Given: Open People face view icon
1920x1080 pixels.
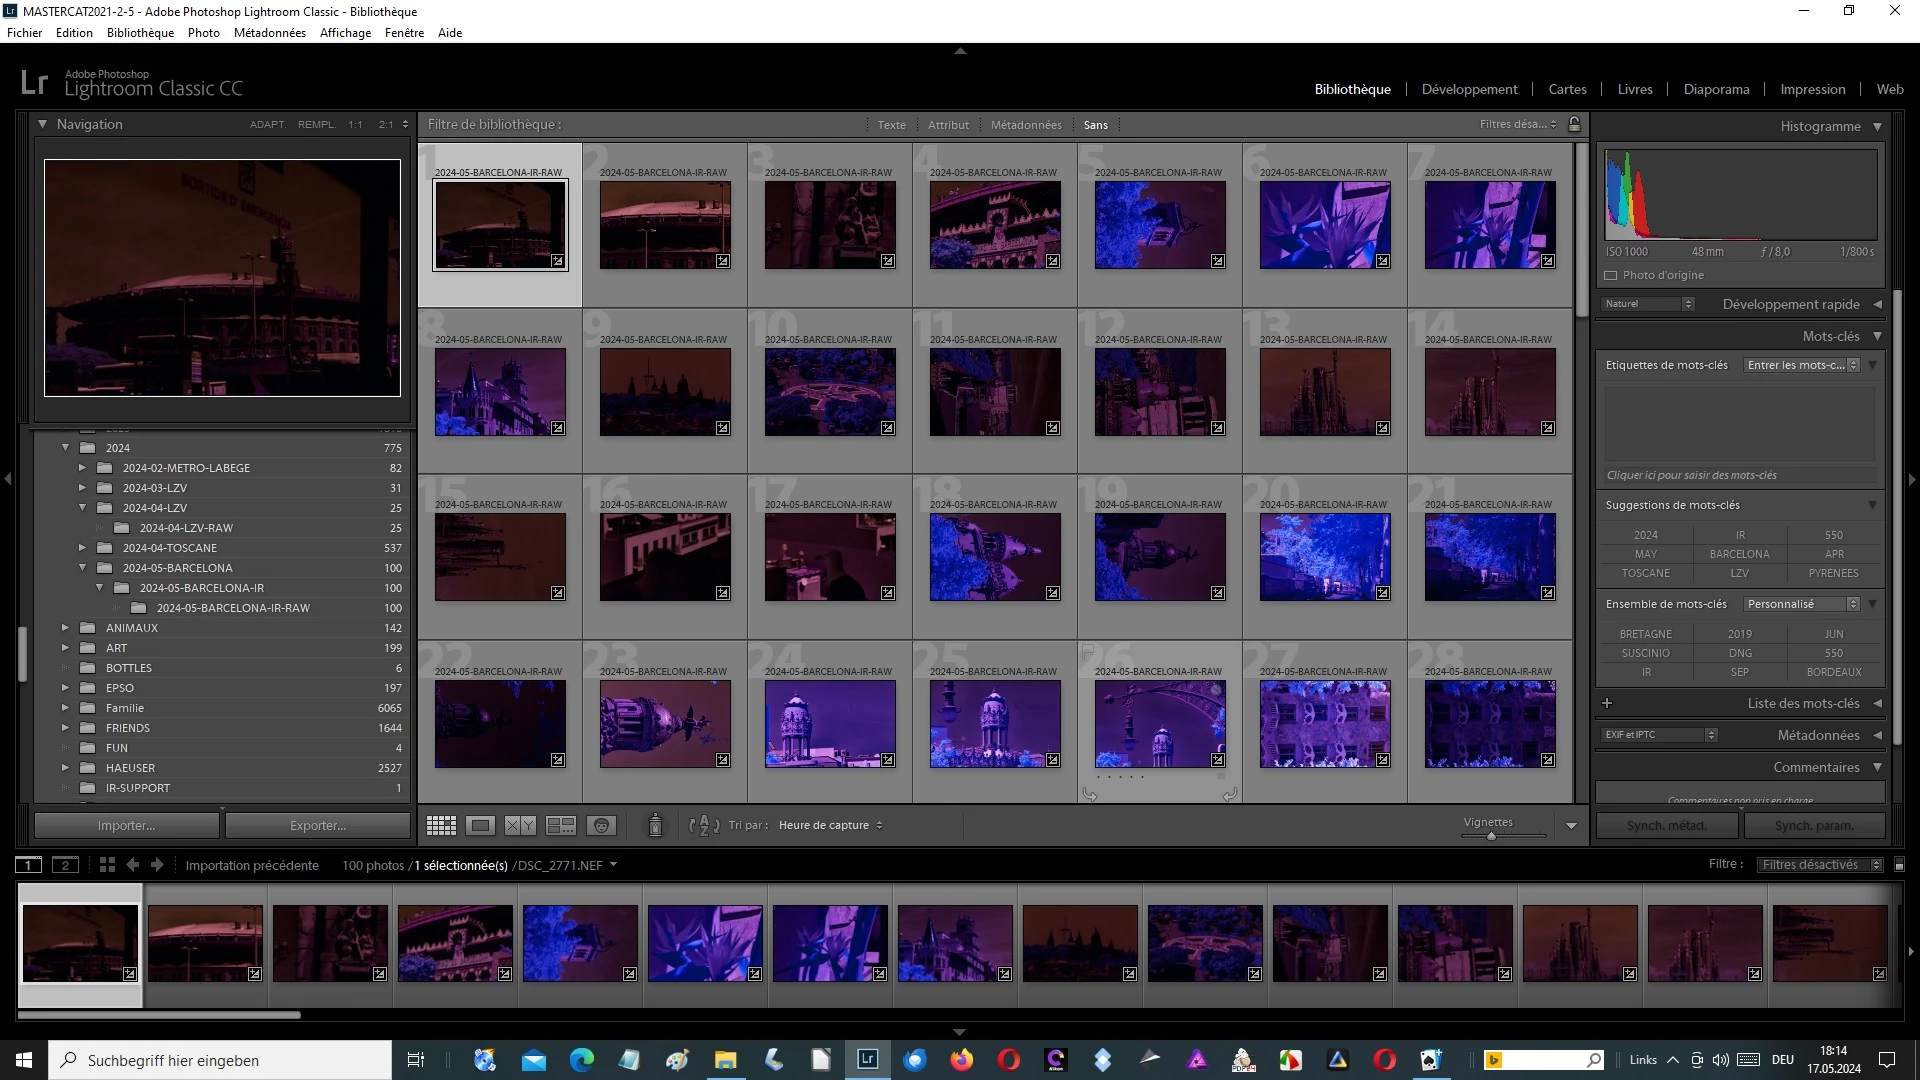Looking at the screenshot, I should click(x=601, y=825).
